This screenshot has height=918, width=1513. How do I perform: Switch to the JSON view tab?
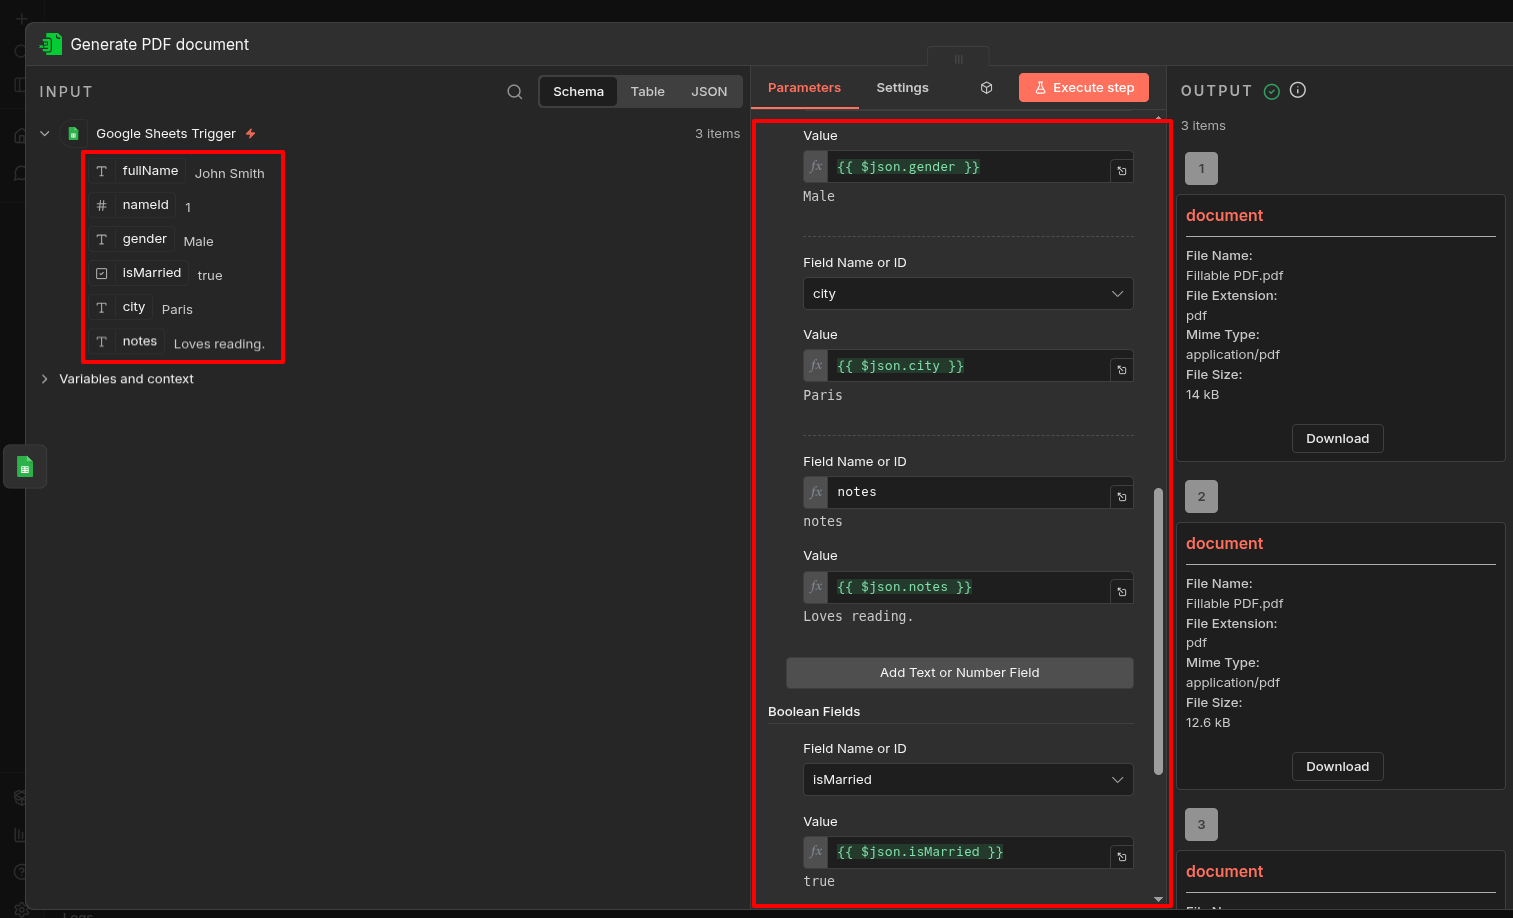click(x=709, y=91)
